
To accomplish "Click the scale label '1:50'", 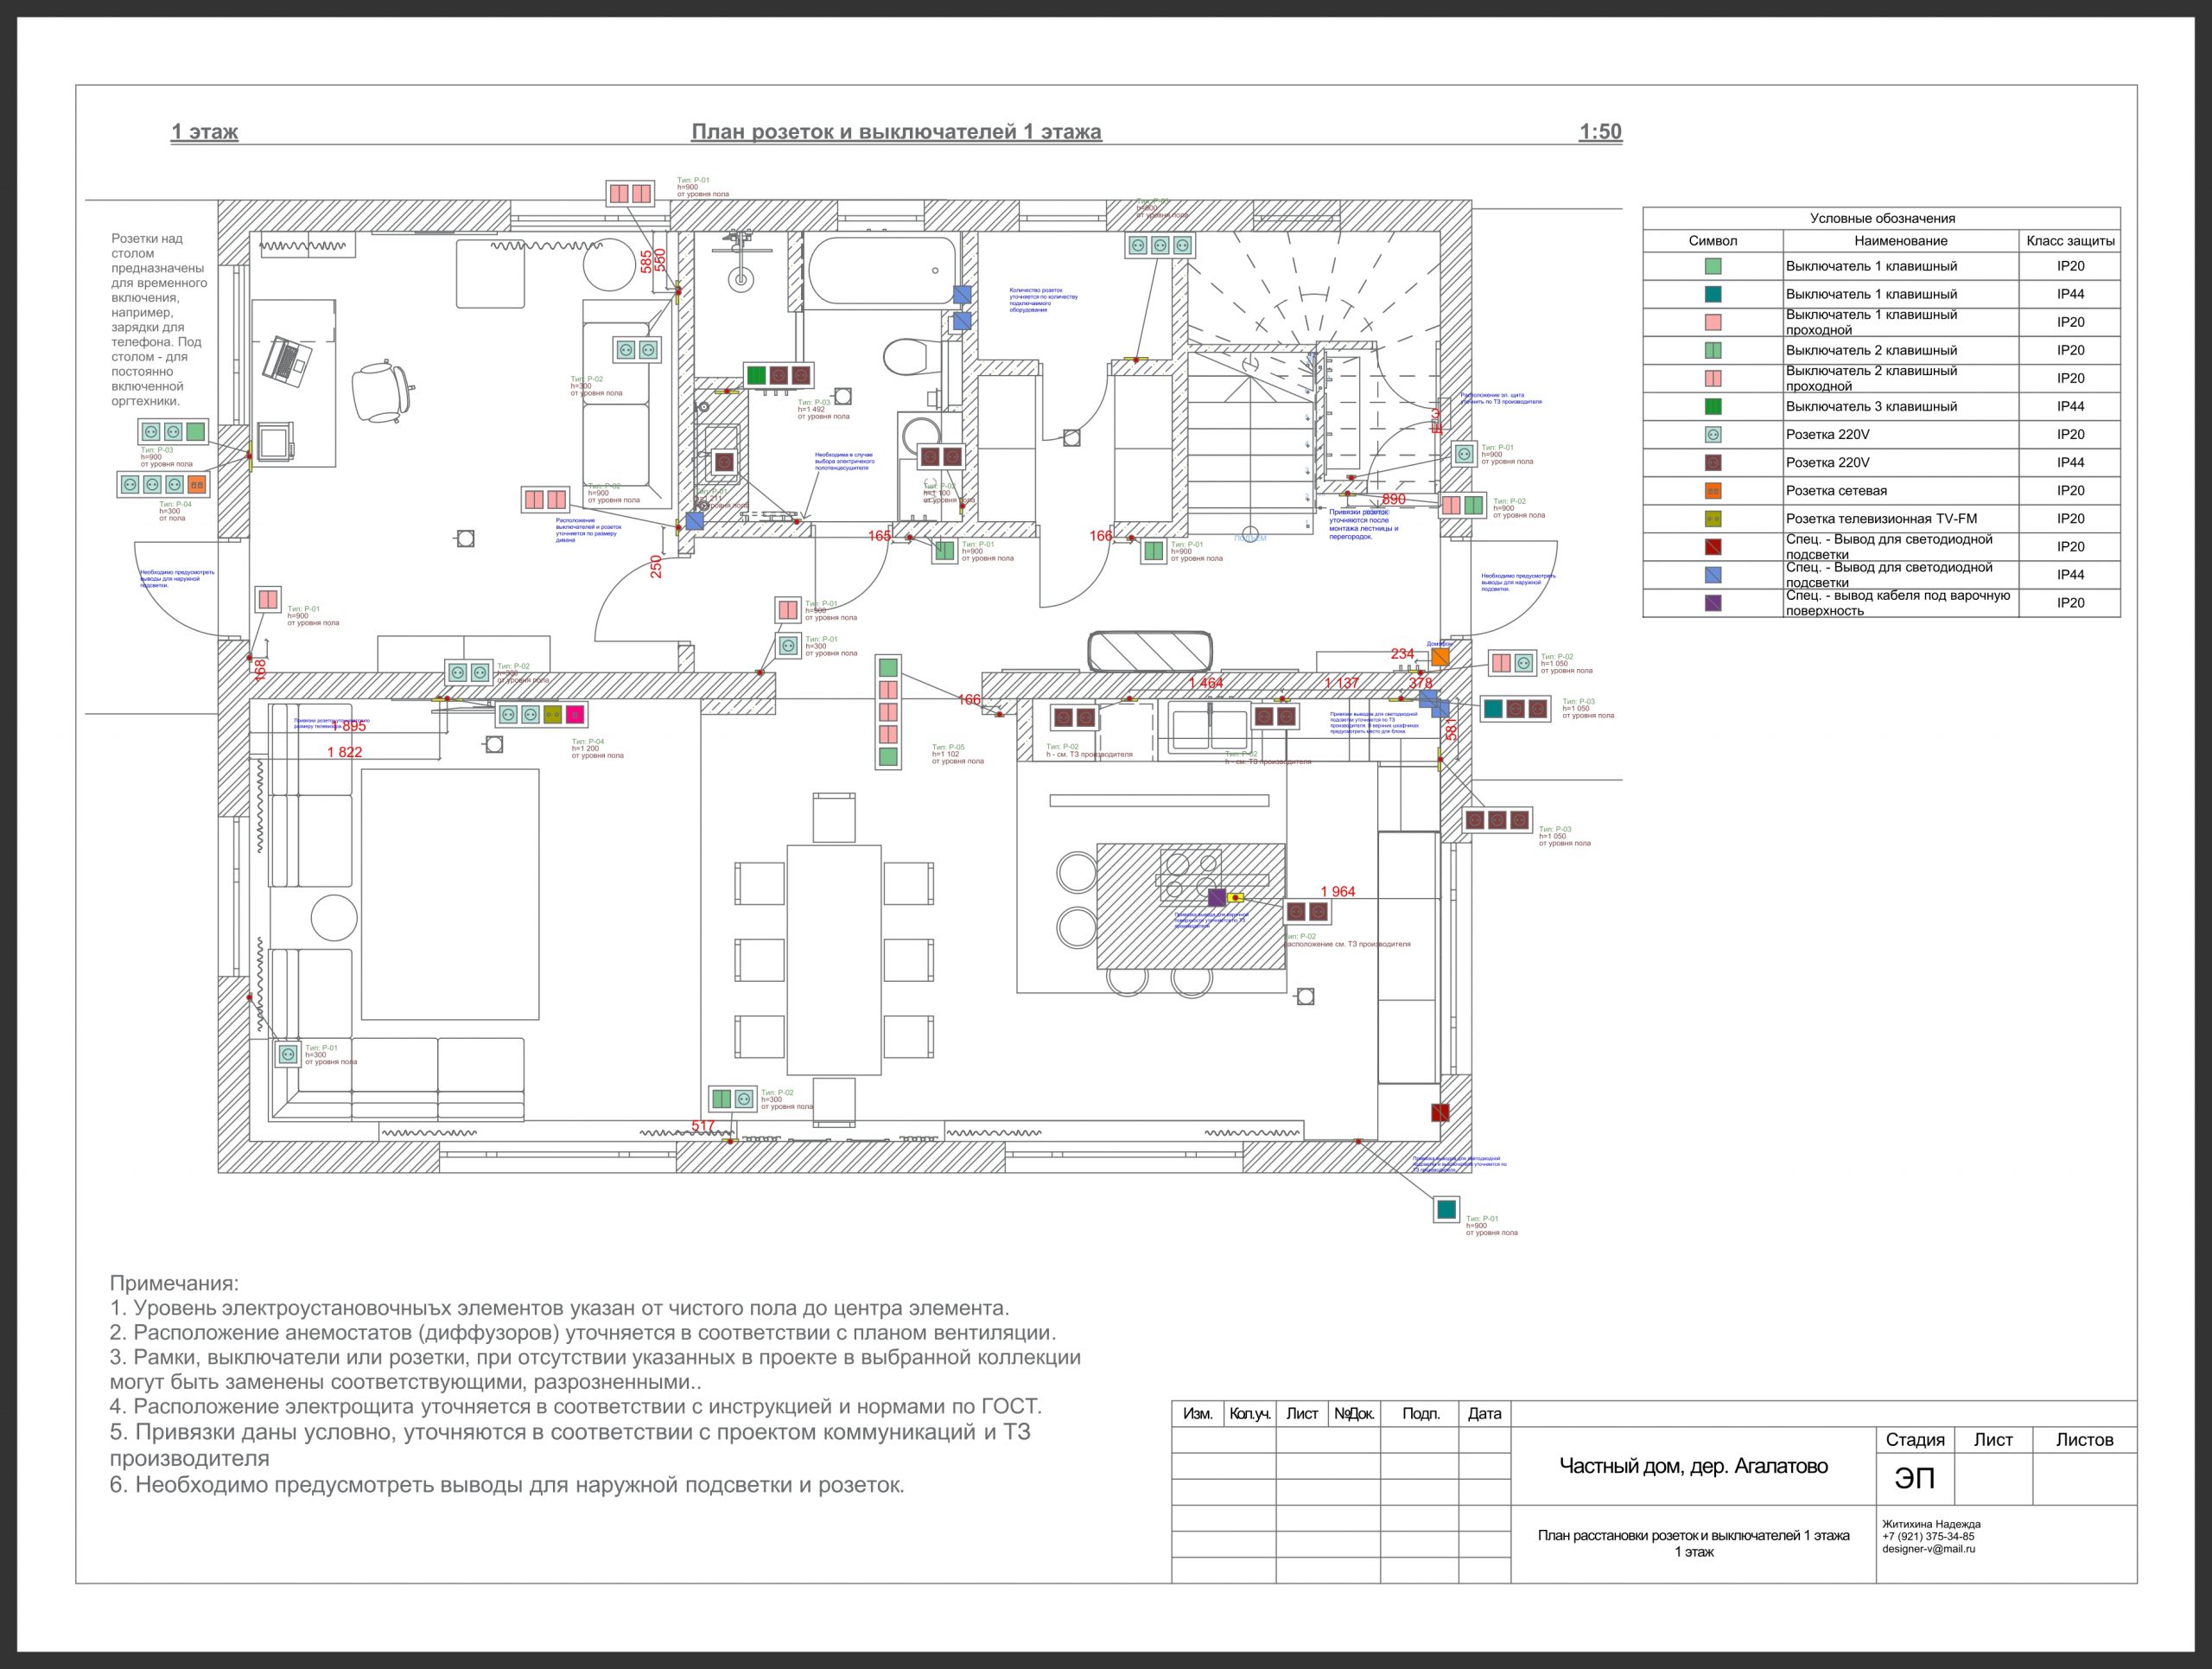I will coord(1600,132).
